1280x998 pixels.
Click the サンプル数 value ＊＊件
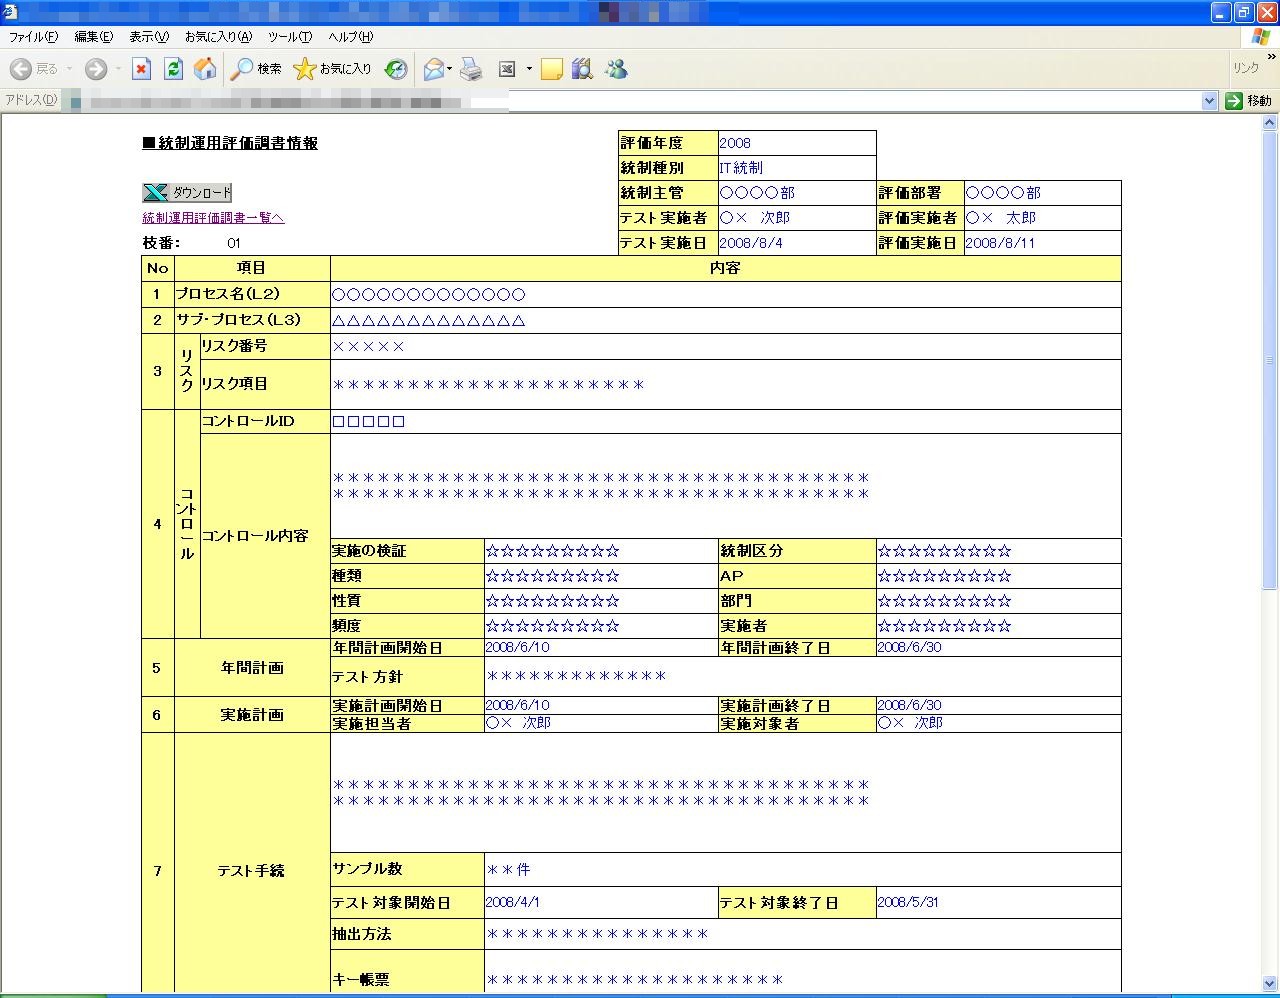pos(508,870)
